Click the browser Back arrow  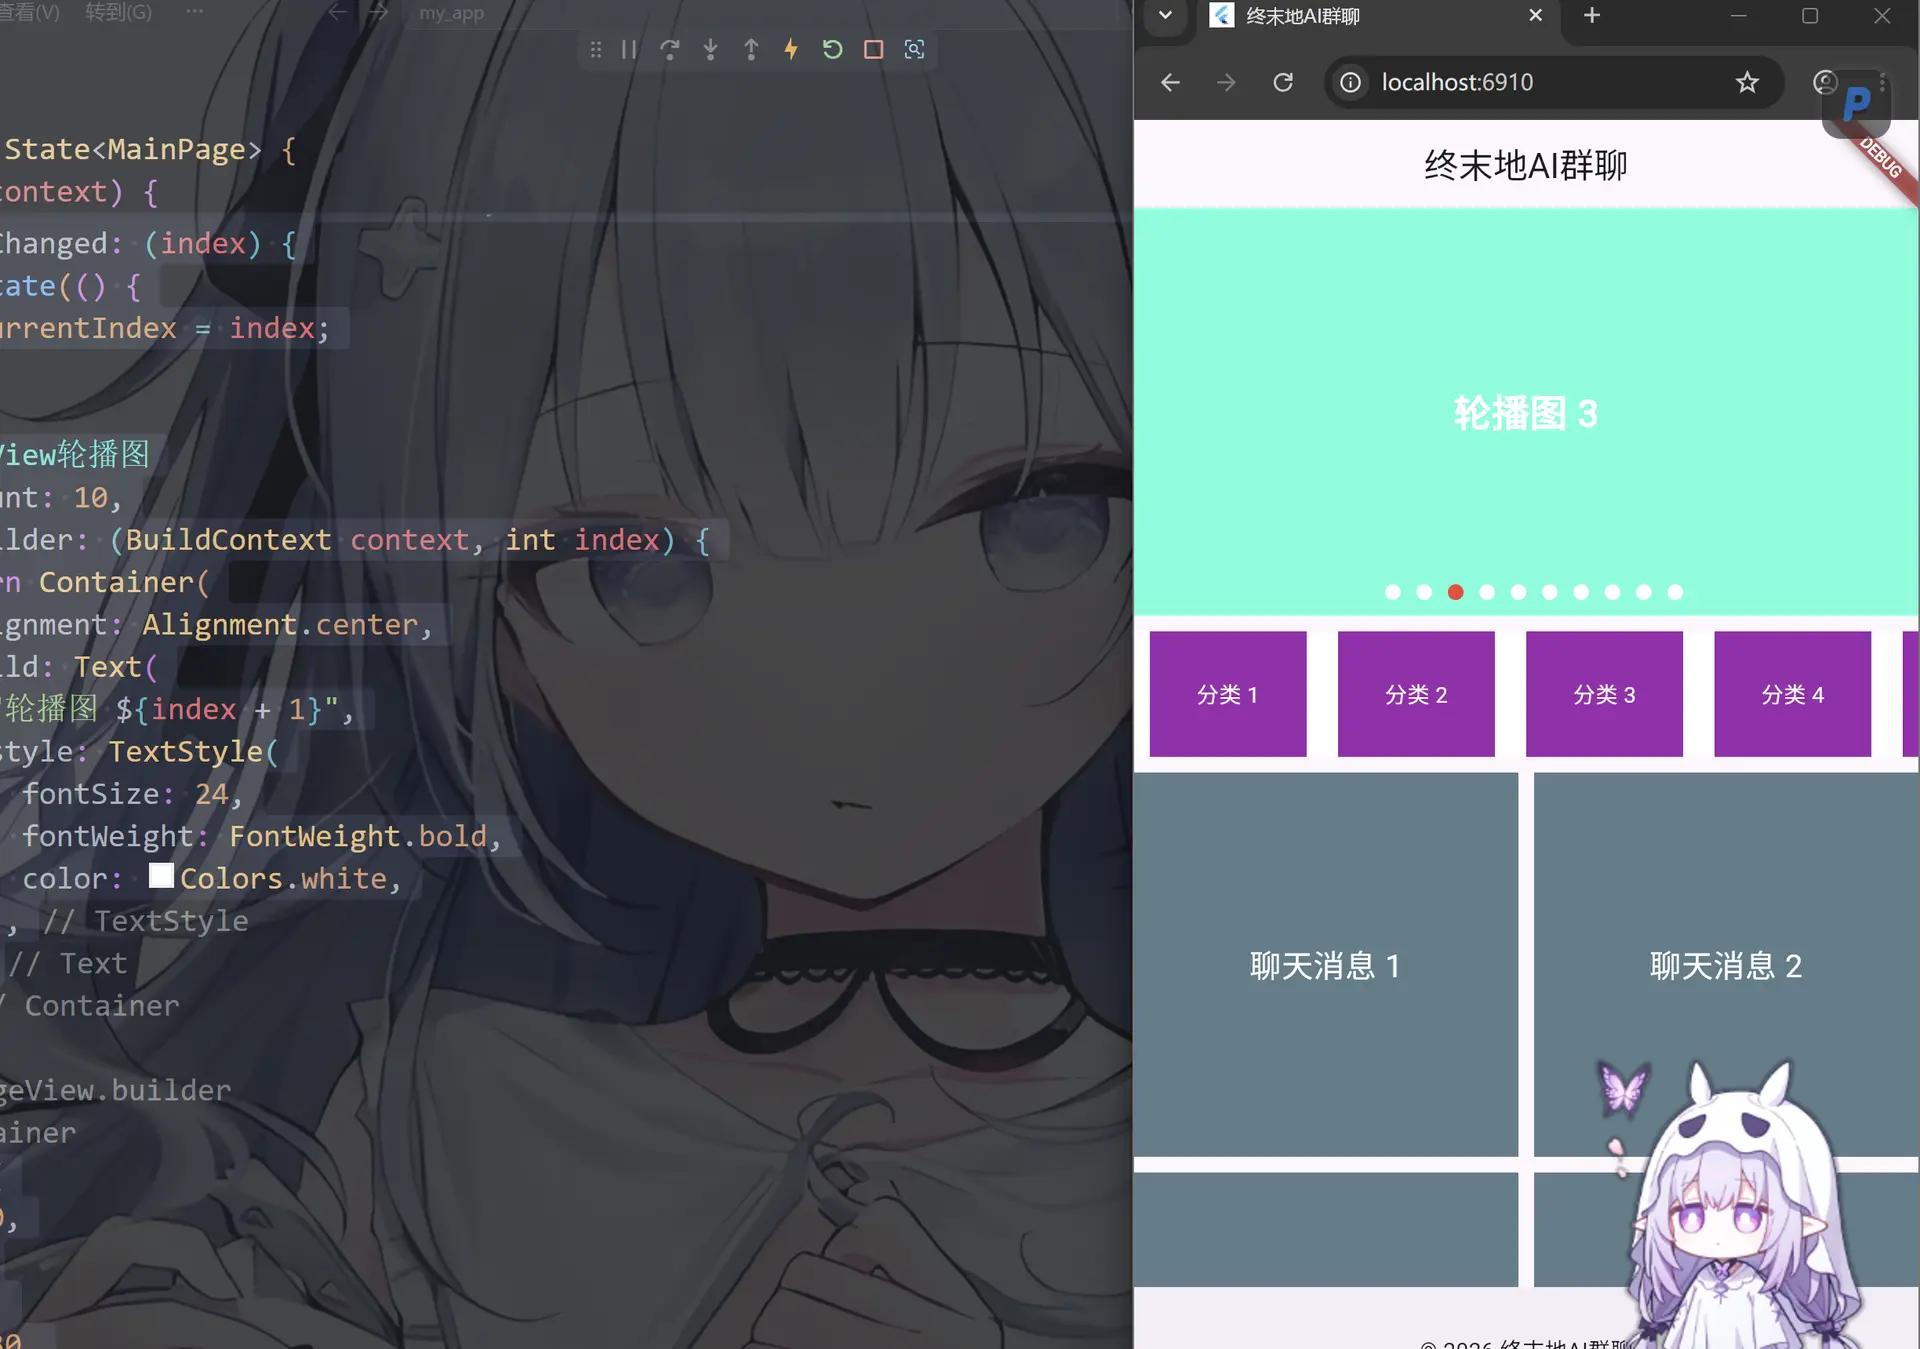1170,82
